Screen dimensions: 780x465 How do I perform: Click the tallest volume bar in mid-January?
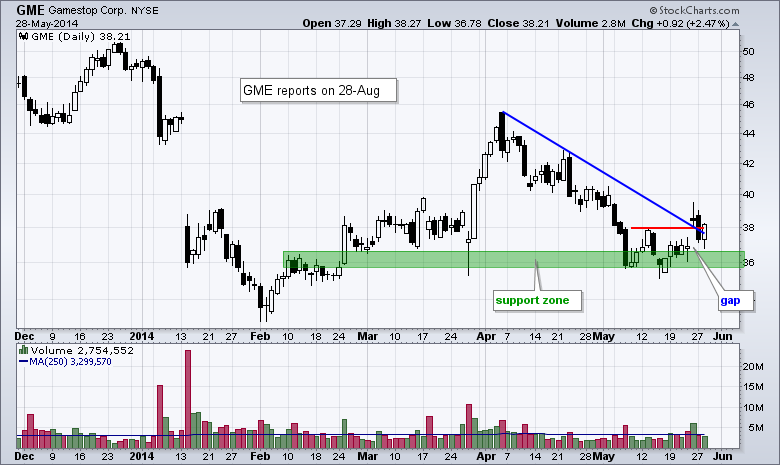188,399
